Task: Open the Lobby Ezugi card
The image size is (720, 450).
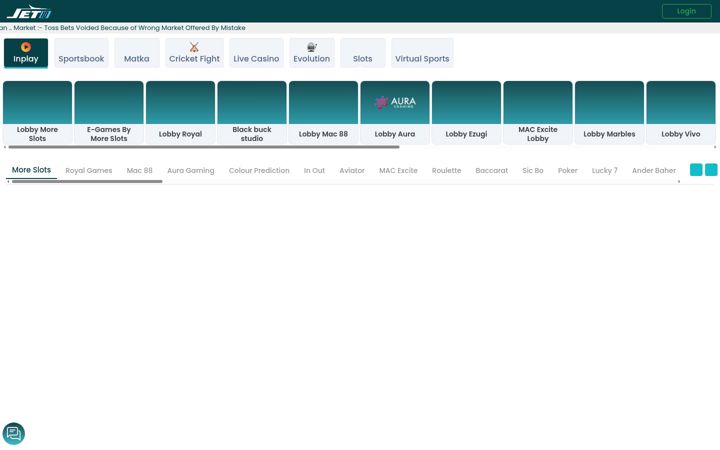Action: [x=467, y=112]
